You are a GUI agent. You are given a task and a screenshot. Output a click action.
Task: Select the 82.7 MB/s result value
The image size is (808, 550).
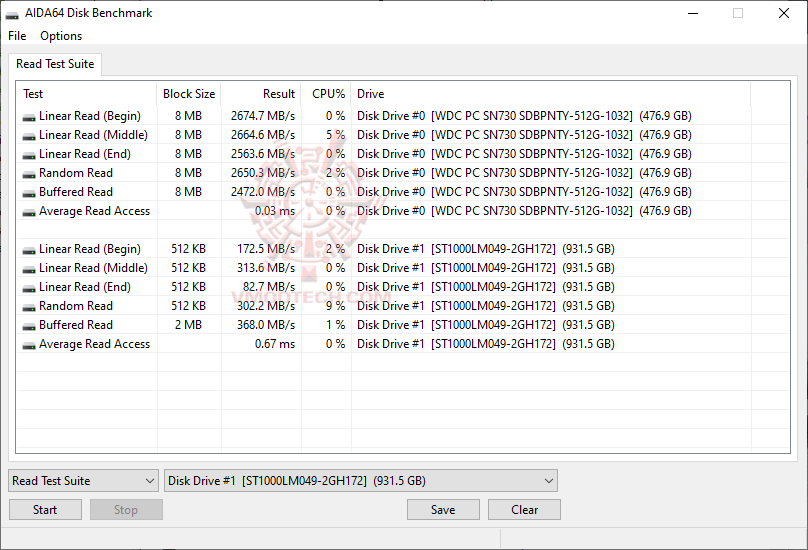(x=269, y=287)
